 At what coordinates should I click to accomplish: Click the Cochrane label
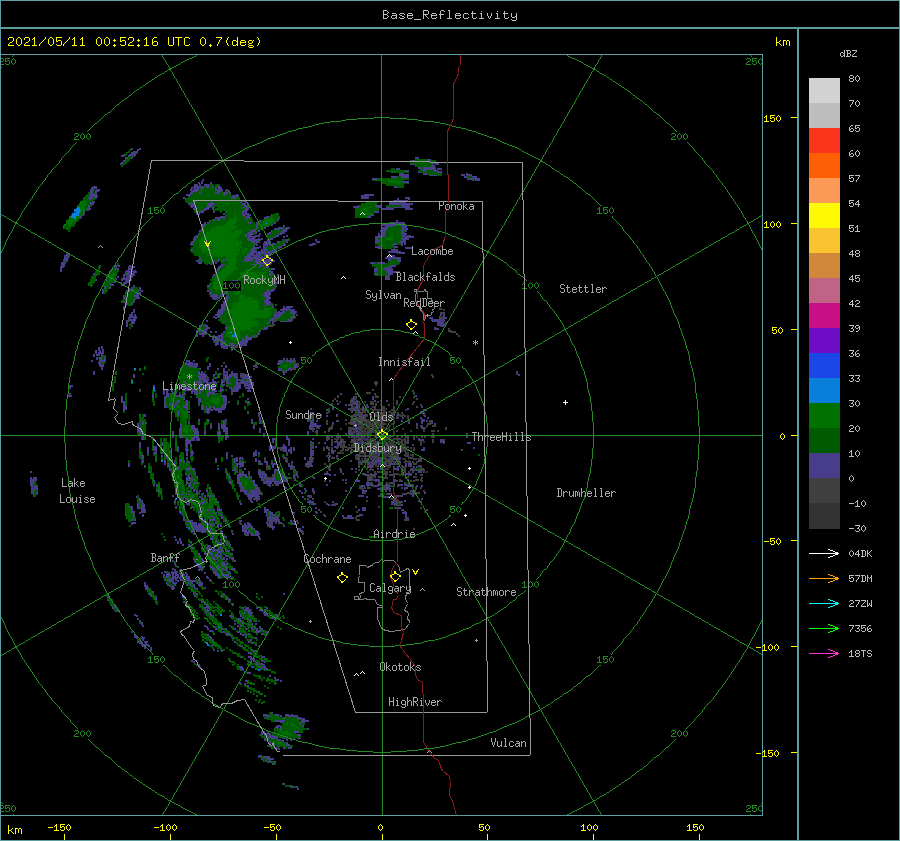(x=327, y=559)
